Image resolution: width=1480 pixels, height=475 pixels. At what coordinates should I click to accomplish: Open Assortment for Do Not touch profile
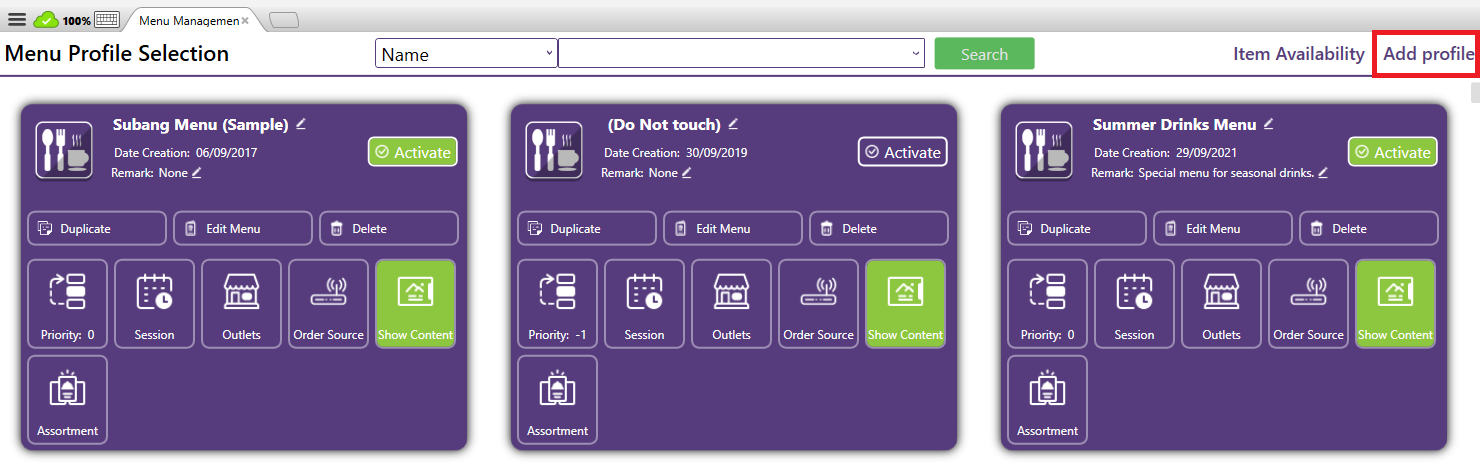coord(557,400)
